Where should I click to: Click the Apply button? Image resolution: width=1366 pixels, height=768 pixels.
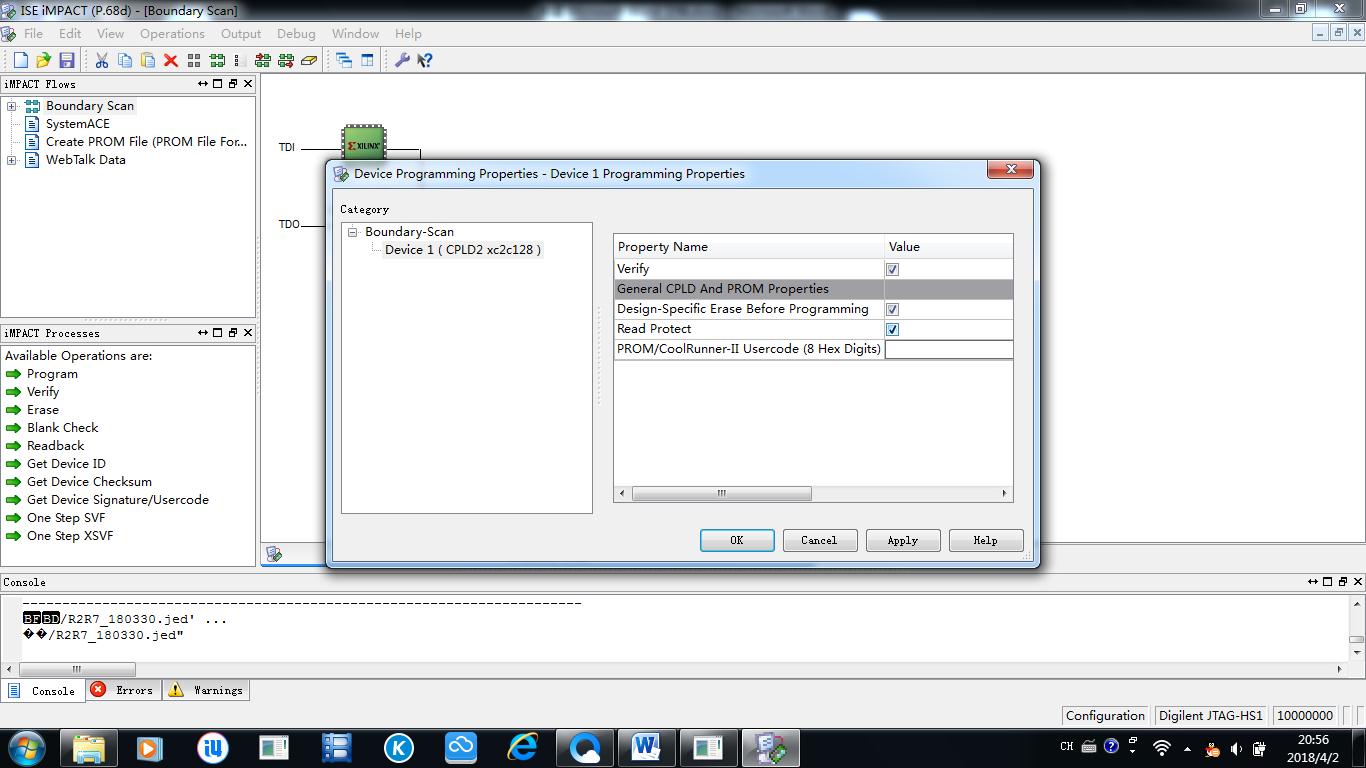[902, 540]
